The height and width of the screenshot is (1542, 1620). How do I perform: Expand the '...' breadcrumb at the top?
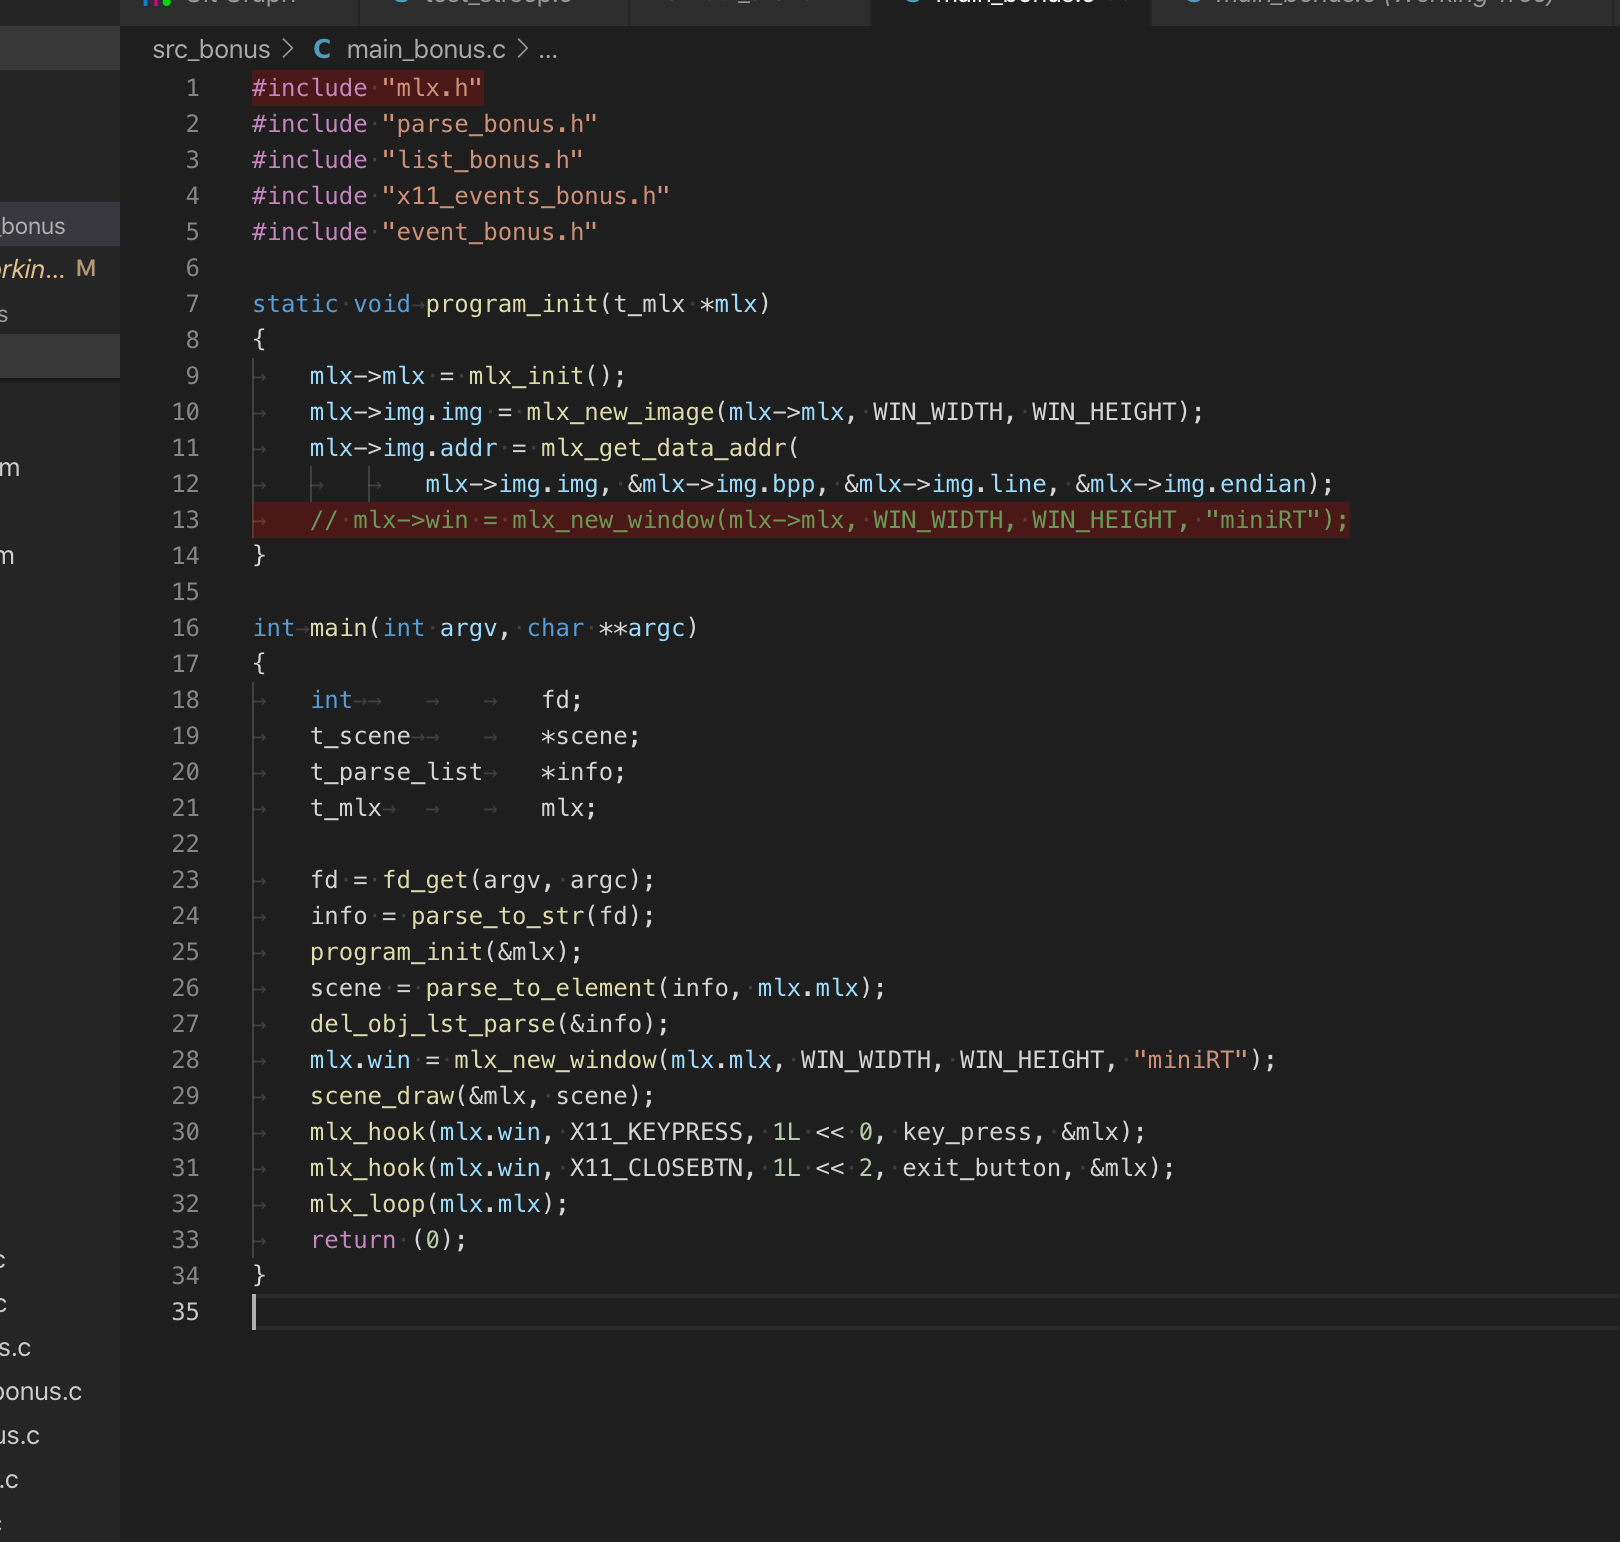coord(549,49)
